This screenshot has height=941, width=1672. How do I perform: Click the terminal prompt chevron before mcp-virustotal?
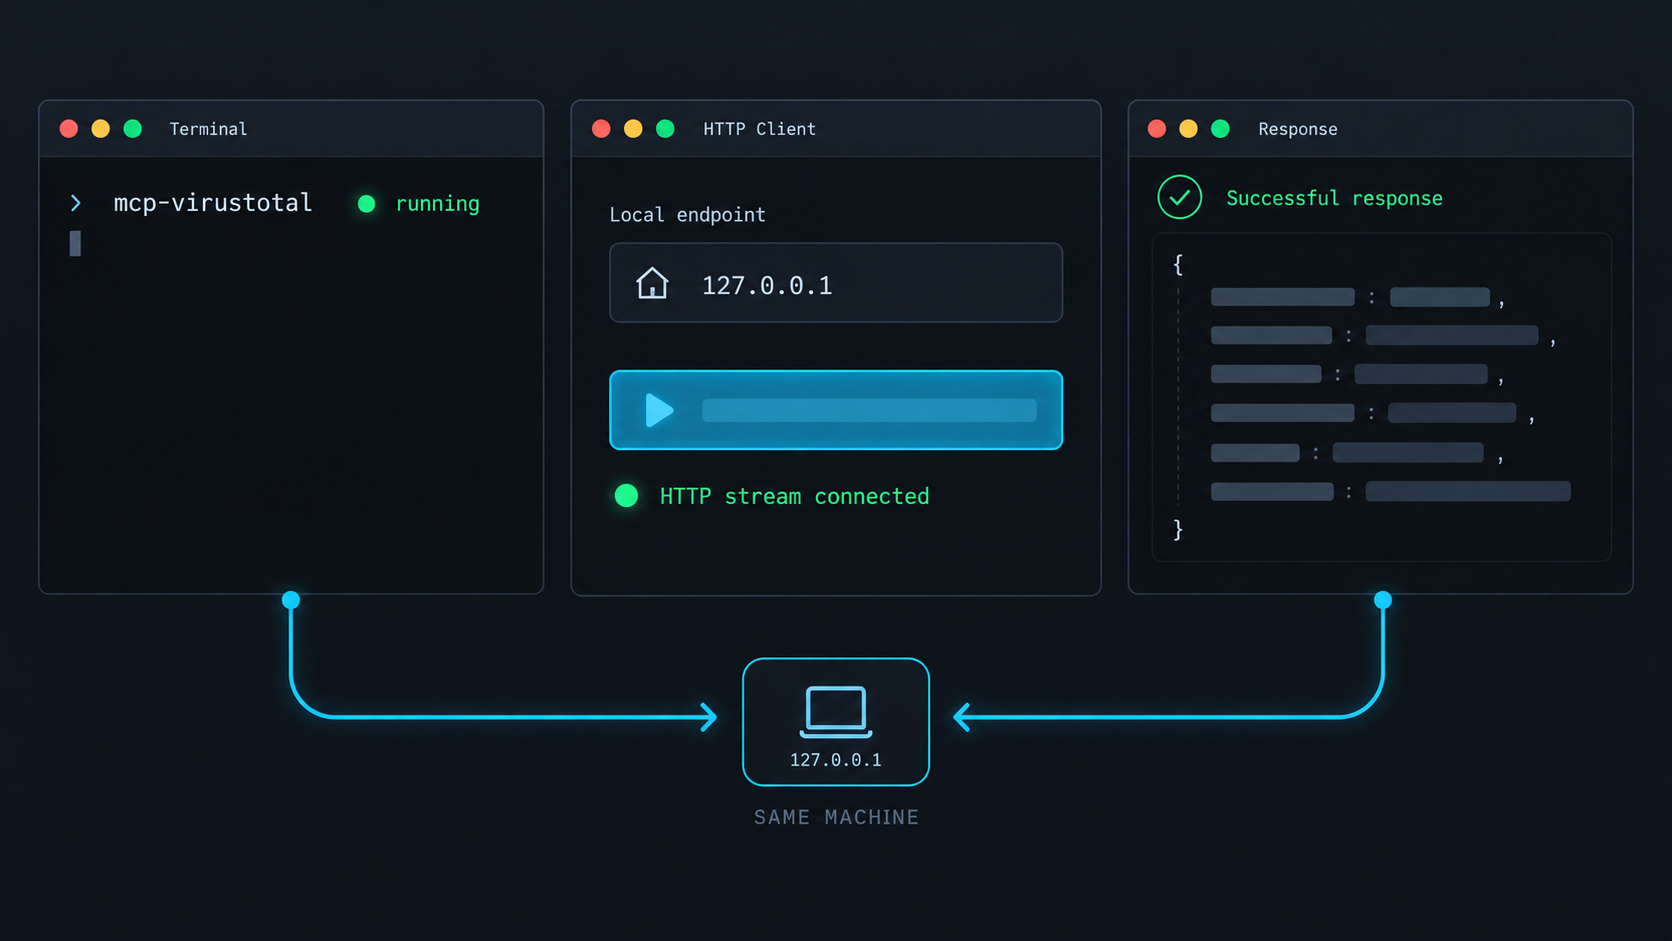point(76,203)
